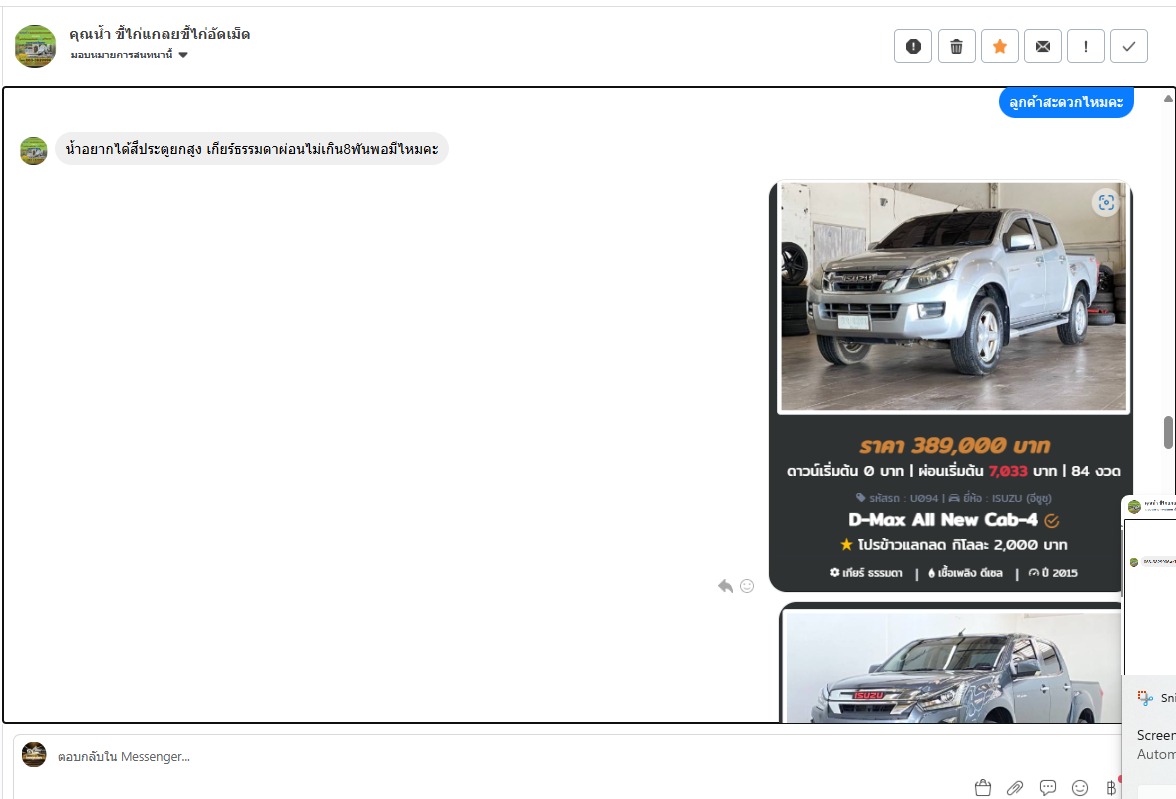Screen dimensions: 1176x799
Task: Reply to the silver D-Max image message
Action: pos(724,586)
